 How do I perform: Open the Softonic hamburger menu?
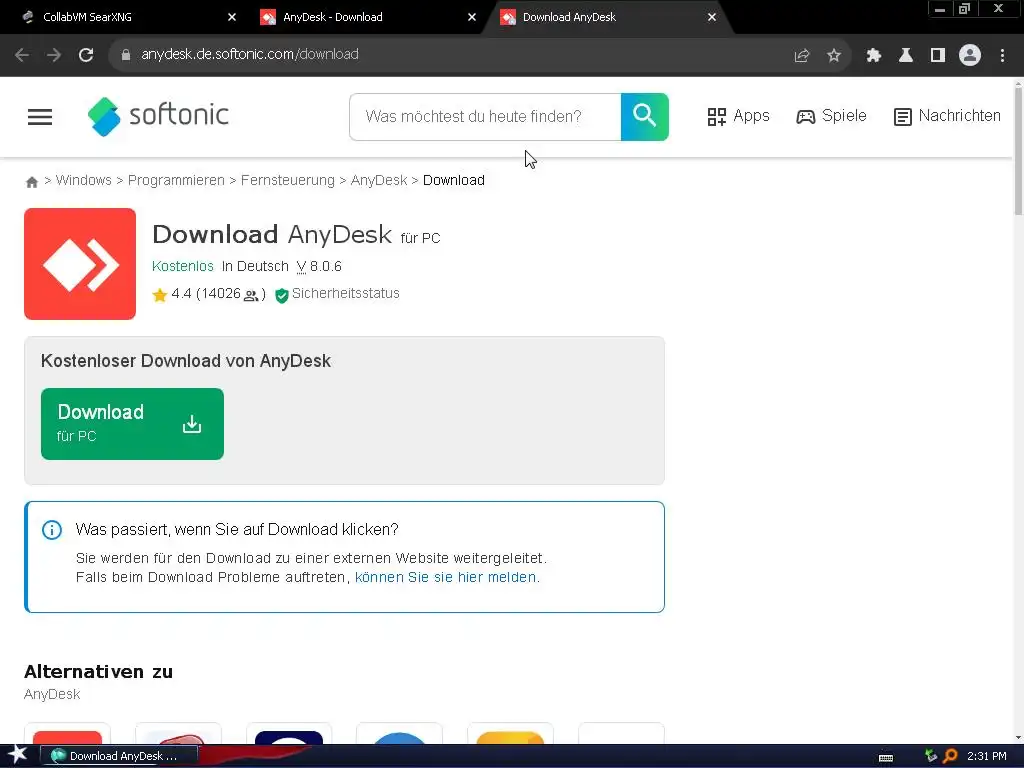(40, 117)
